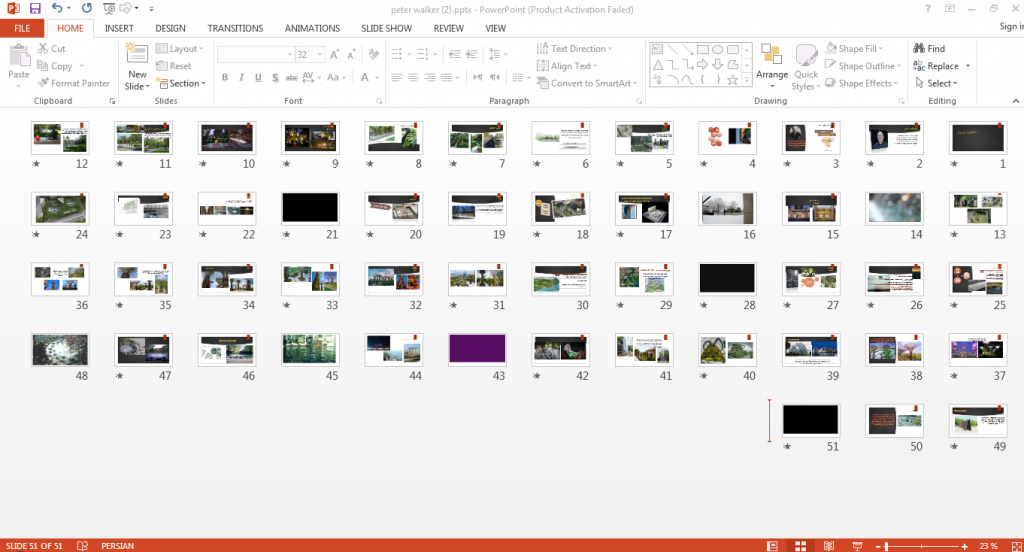Click the Find binoculars icon
The image size is (1024, 552).
point(919,48)
